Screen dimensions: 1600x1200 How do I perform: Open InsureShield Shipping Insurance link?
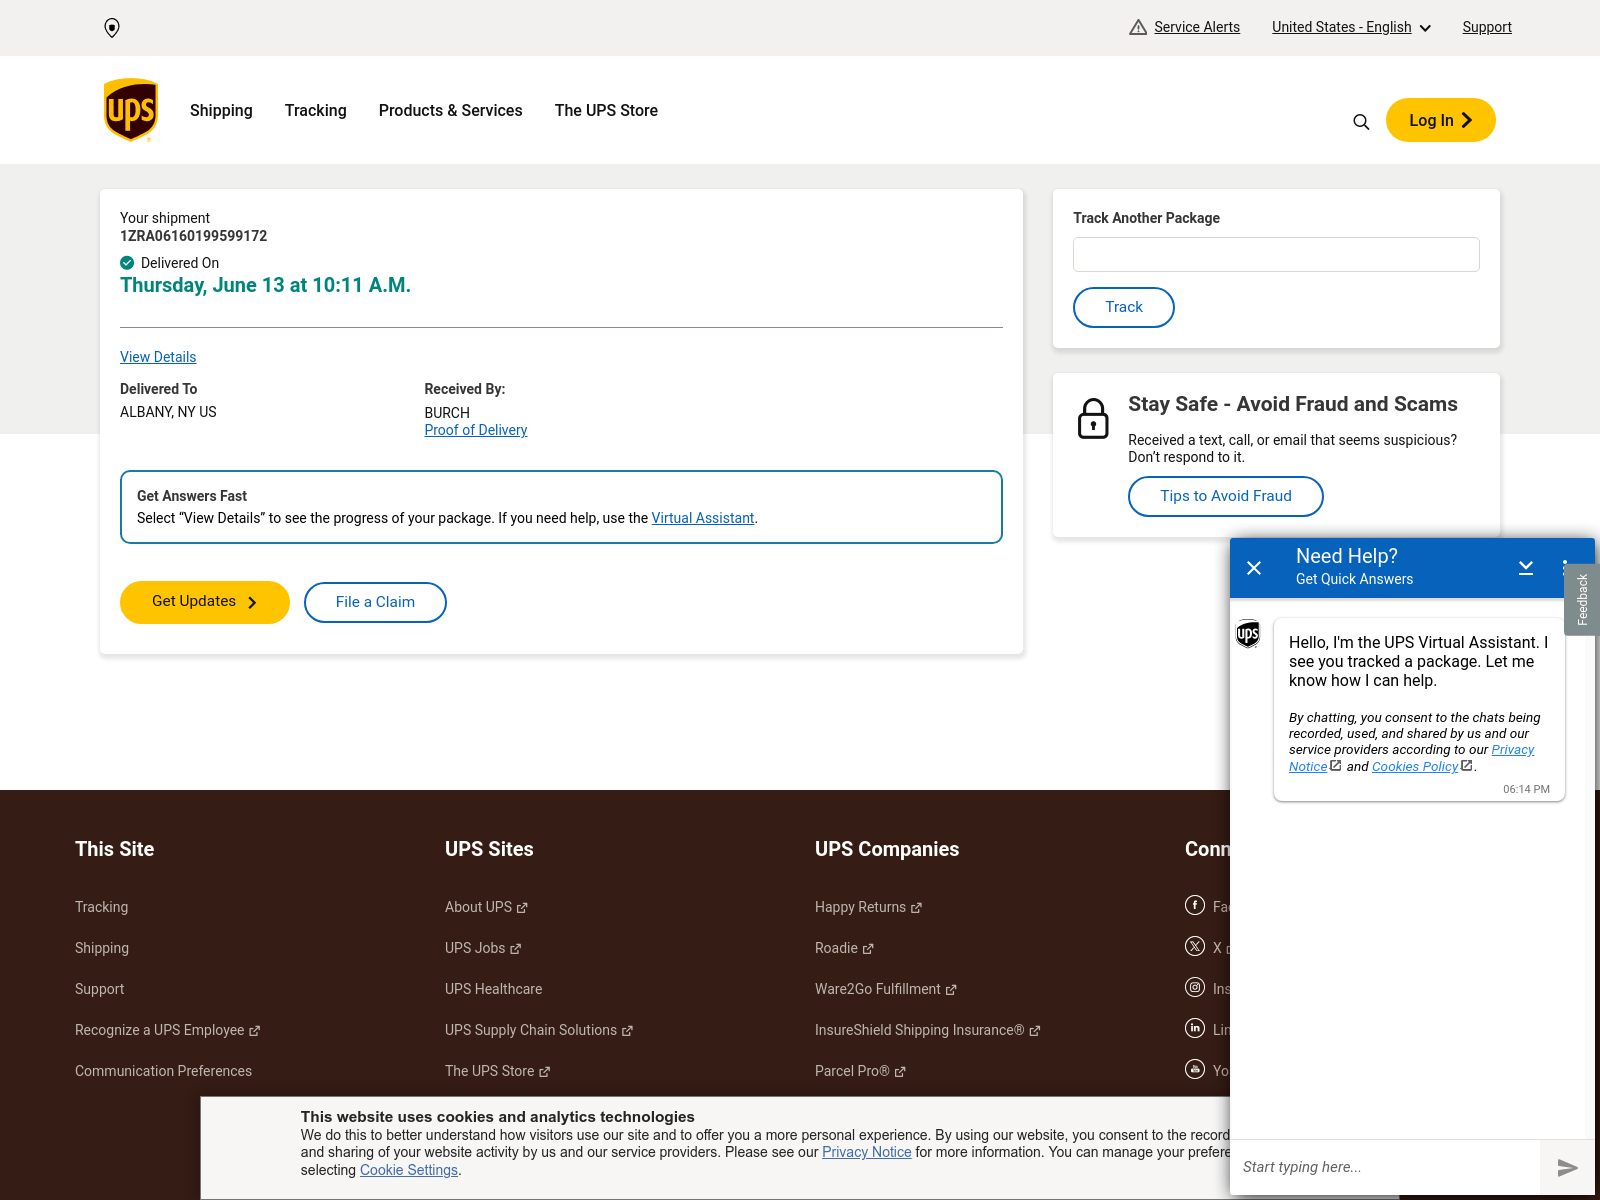click(927, 1030)
